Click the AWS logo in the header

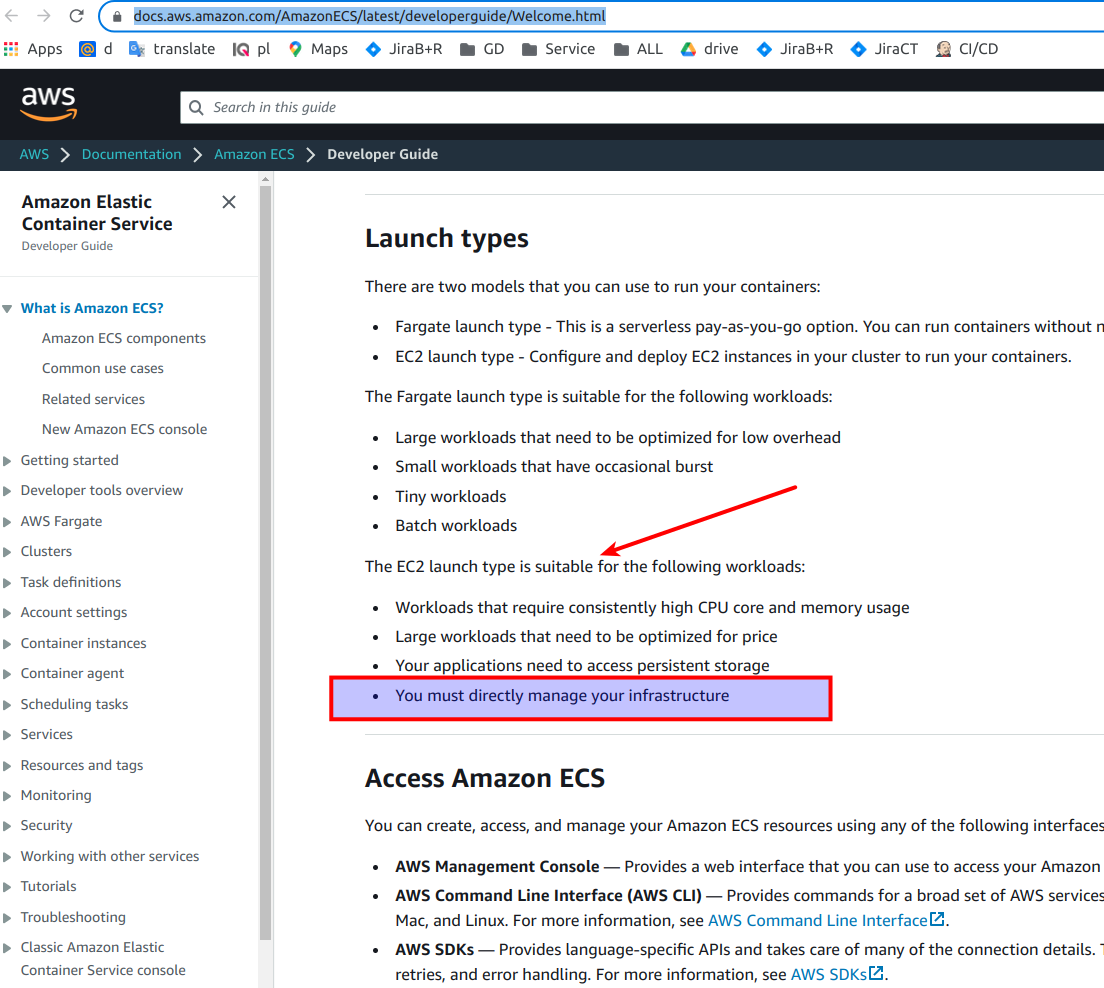coord(47,103)
